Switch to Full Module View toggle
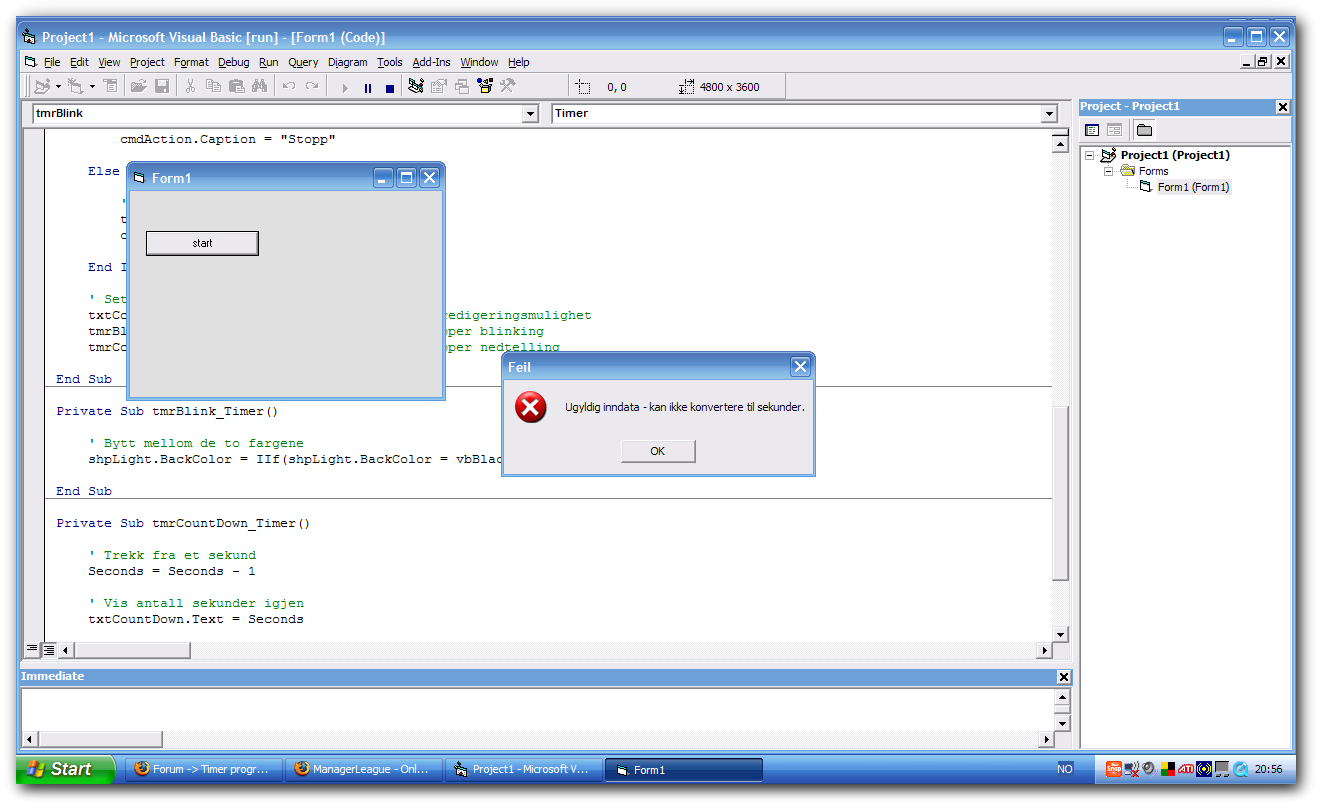This screenshot has height=808, width=1320. click(x=48, y=650)
